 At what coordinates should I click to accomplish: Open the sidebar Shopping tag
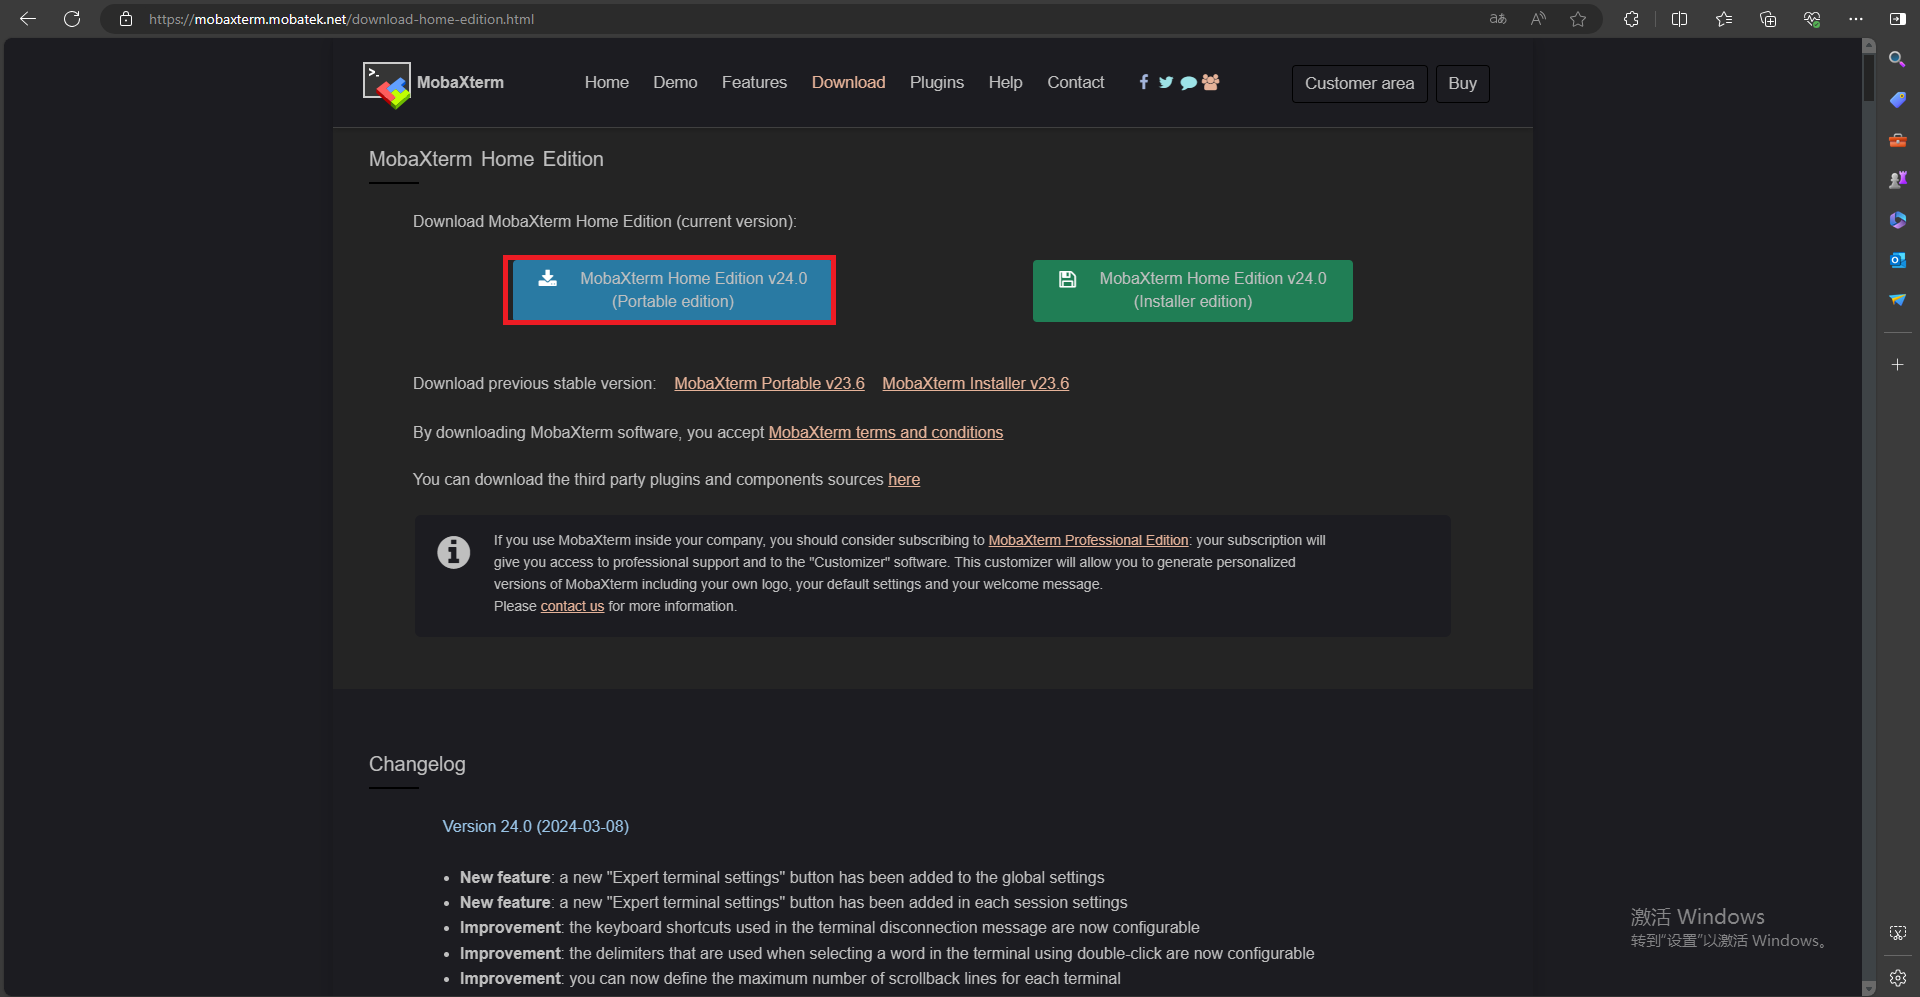point(1897,100)
